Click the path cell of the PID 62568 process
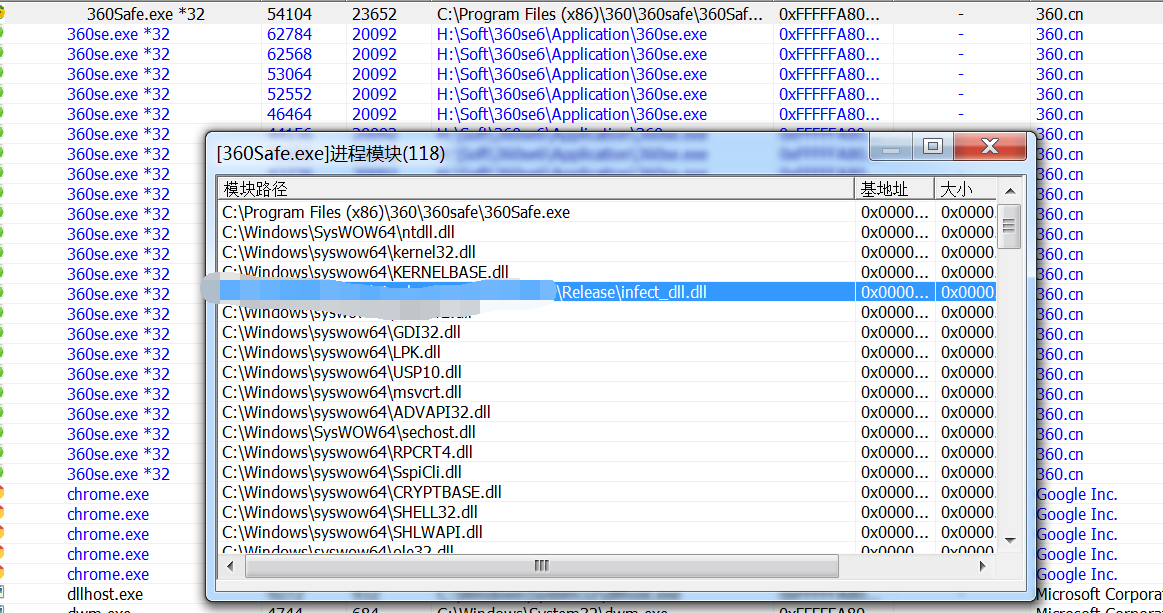This screenshot has width=1163, height=613. click(x=572, y=54)
